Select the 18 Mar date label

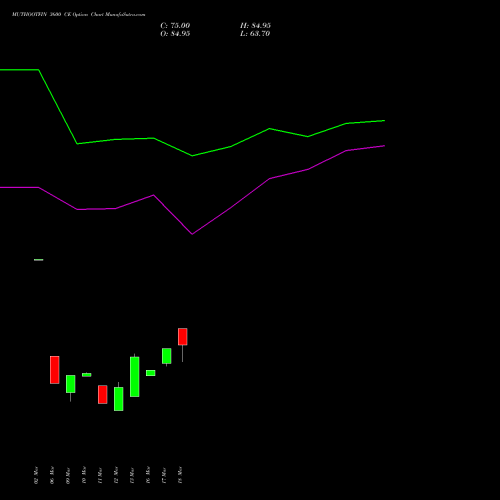(x=180, y=475)
